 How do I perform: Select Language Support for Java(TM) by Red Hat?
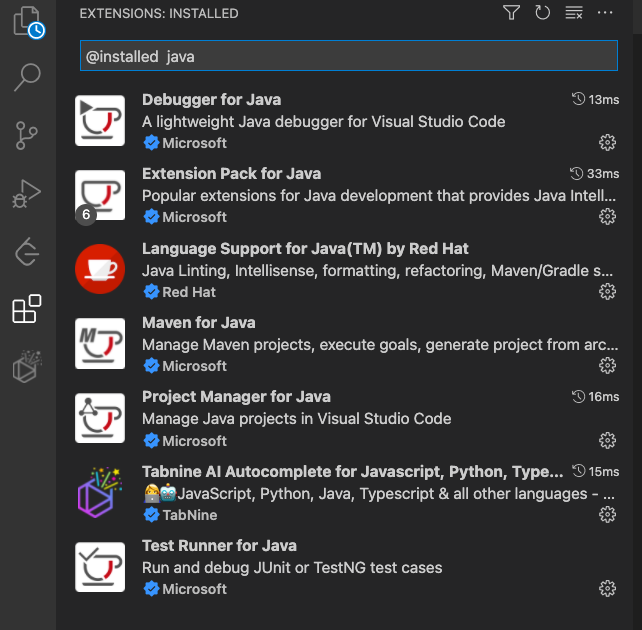[x=305, y=249]
